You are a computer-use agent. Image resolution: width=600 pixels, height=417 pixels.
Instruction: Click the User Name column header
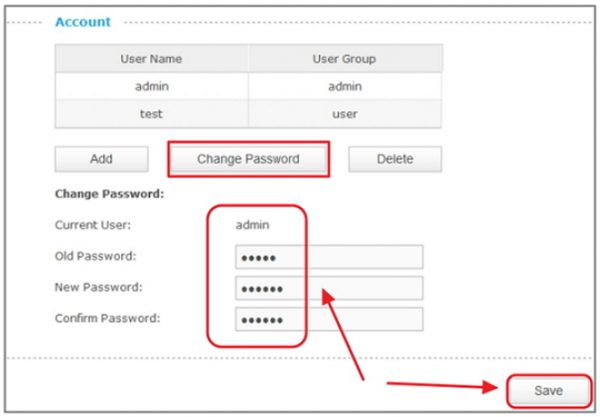pos(152,59)
